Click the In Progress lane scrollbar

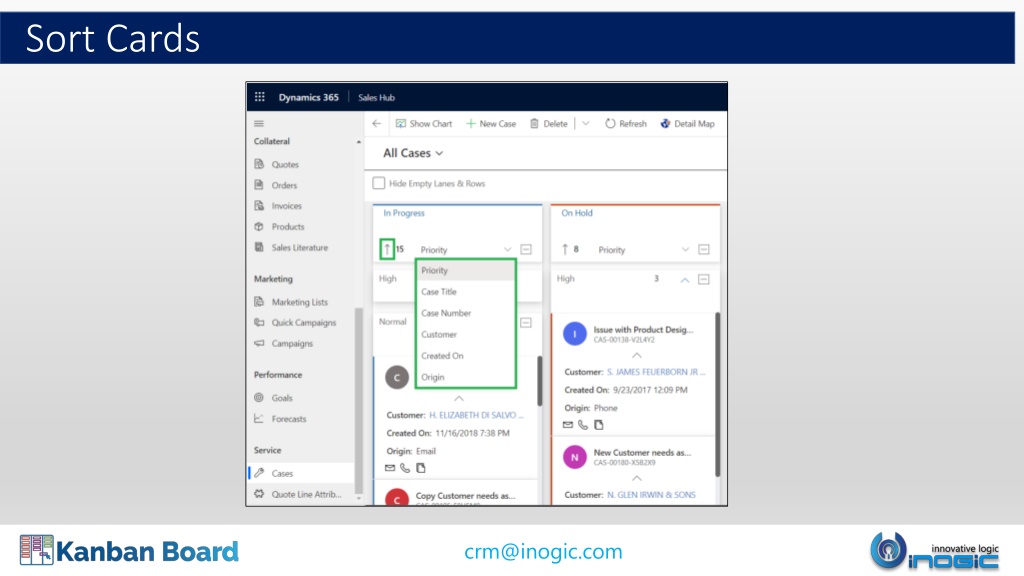[x=539, y=380]
